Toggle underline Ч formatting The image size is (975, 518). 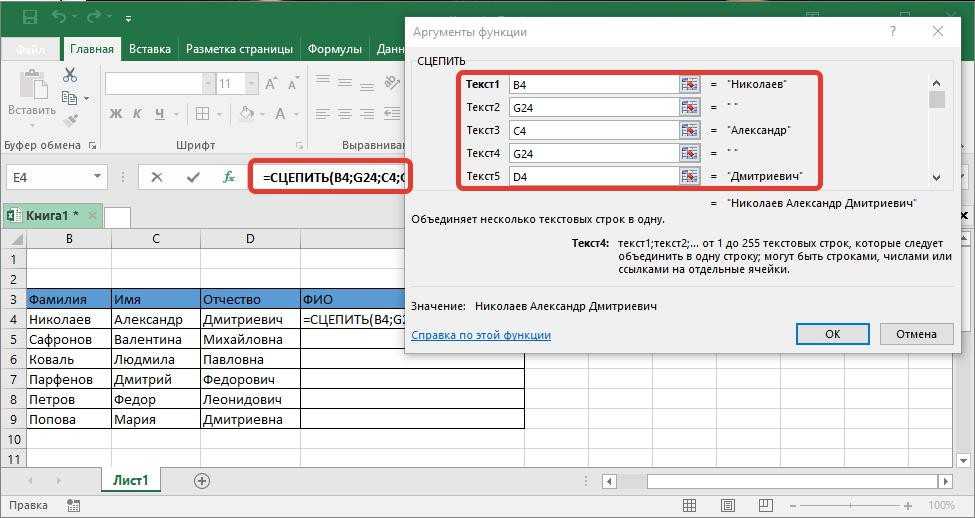click(162, 113)
